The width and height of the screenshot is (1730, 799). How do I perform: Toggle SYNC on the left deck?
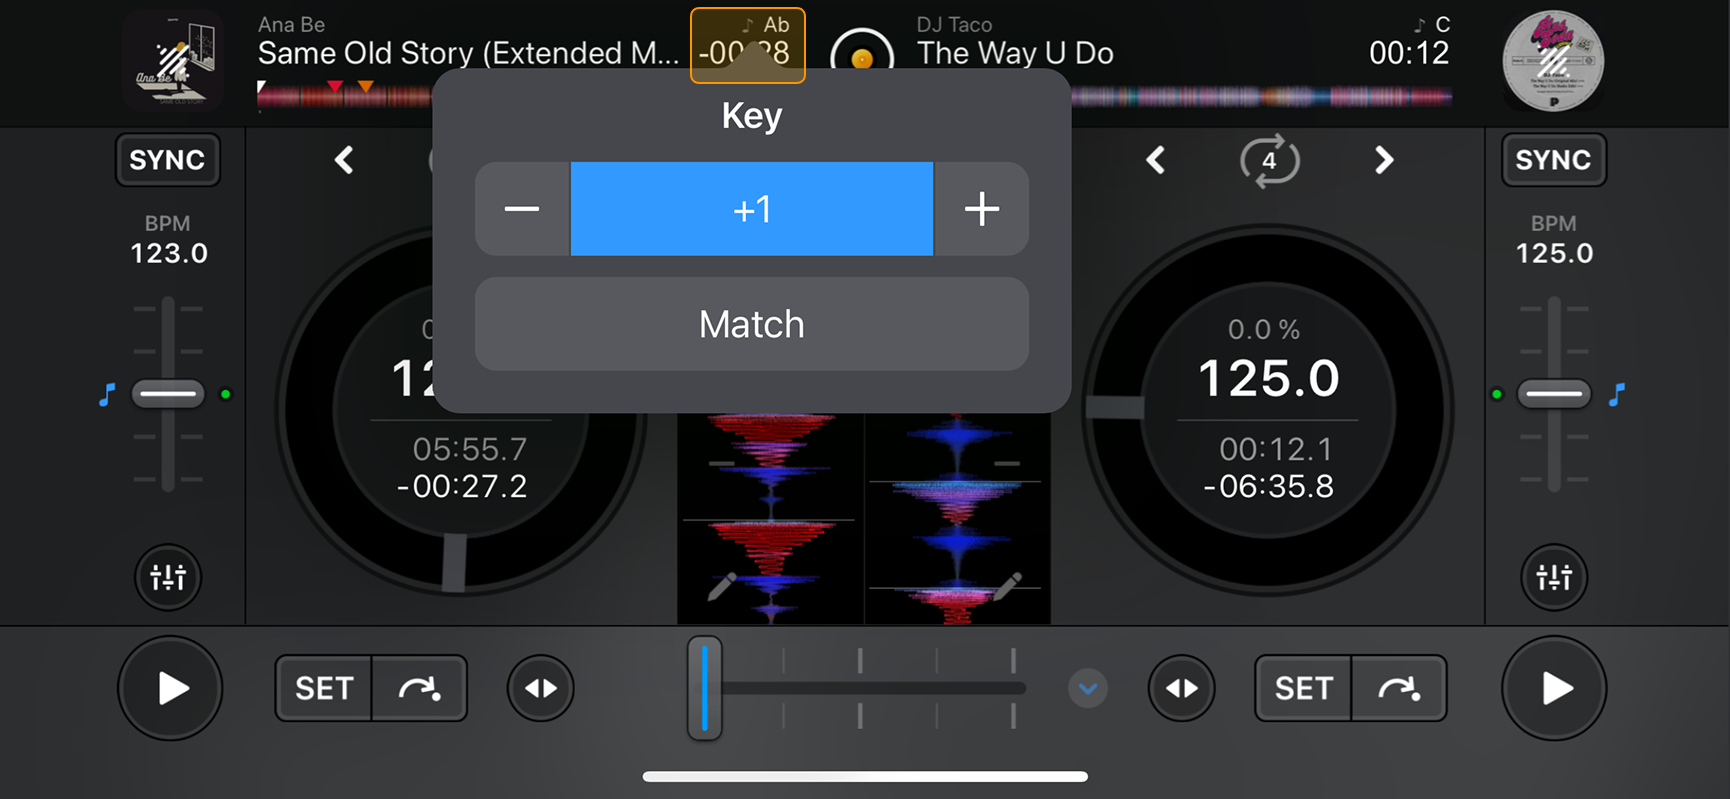(167, 160)
